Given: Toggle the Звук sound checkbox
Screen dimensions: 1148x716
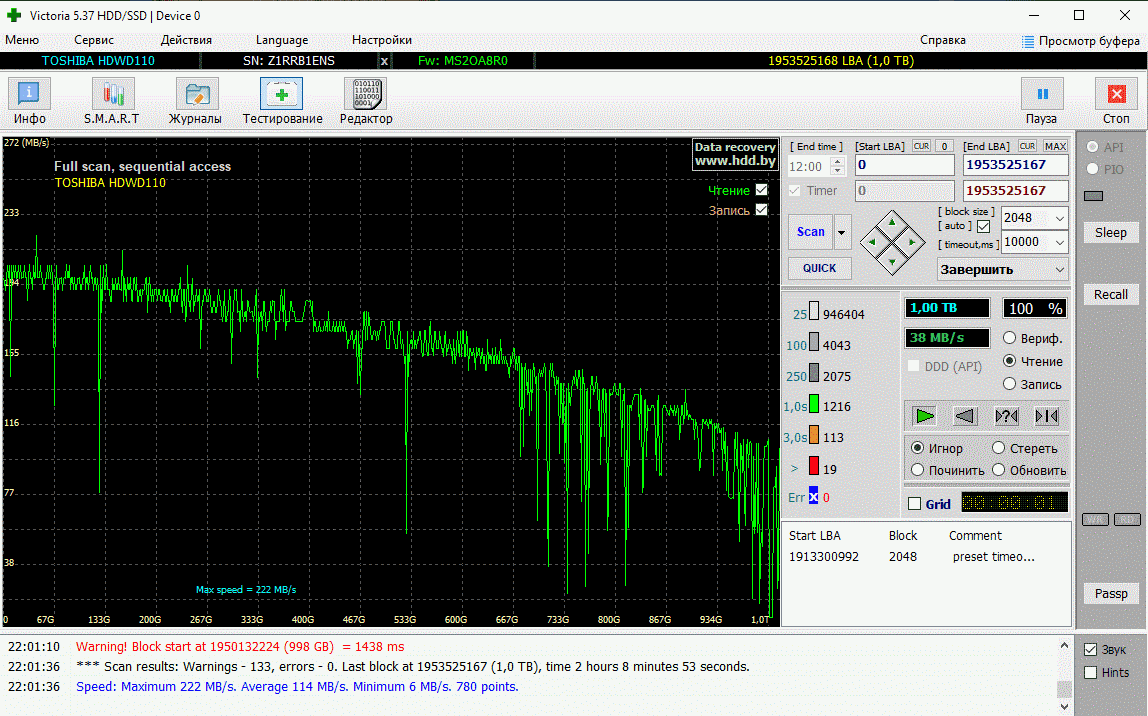Looking at the screenshot, I should point(1091,649).
